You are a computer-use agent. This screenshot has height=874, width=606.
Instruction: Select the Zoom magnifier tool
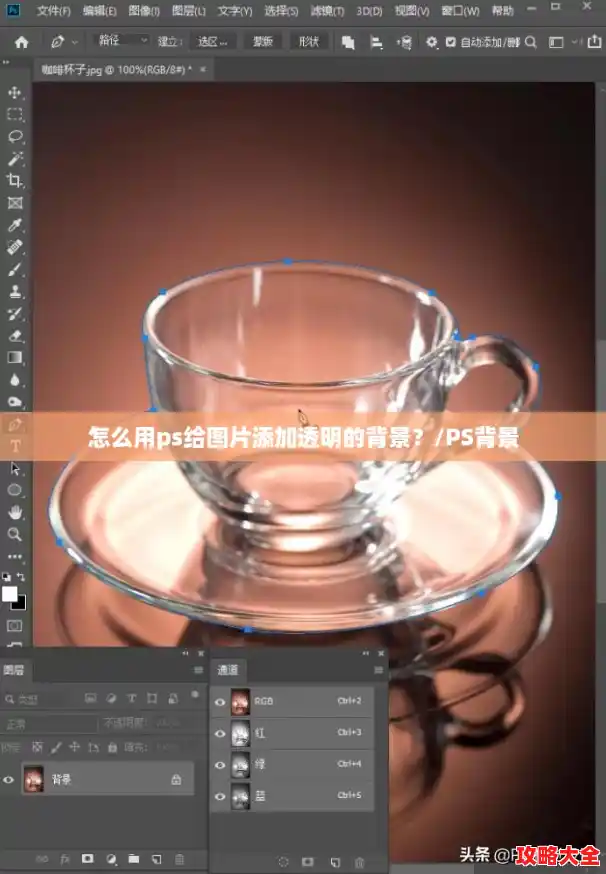tap(15, 534)
